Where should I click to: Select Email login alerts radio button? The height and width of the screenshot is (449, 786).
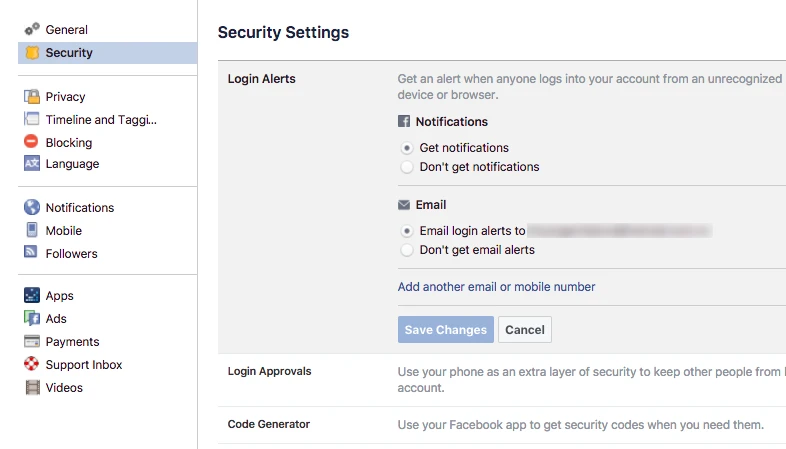click(407, 231)
